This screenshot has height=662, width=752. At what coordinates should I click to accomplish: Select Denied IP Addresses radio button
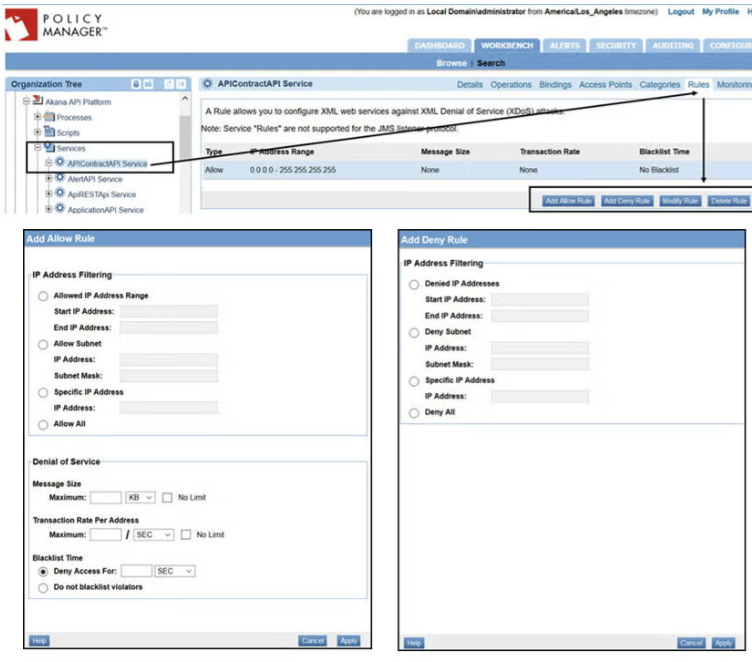(x=414, y=284)
